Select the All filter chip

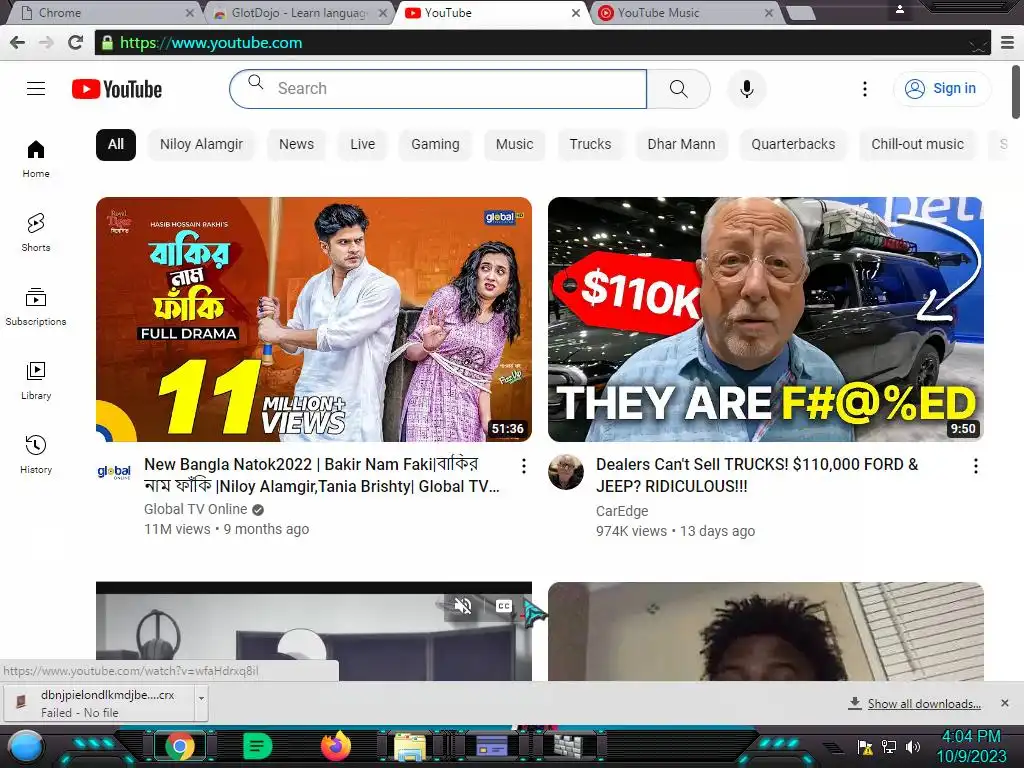[x=116, y=144]
